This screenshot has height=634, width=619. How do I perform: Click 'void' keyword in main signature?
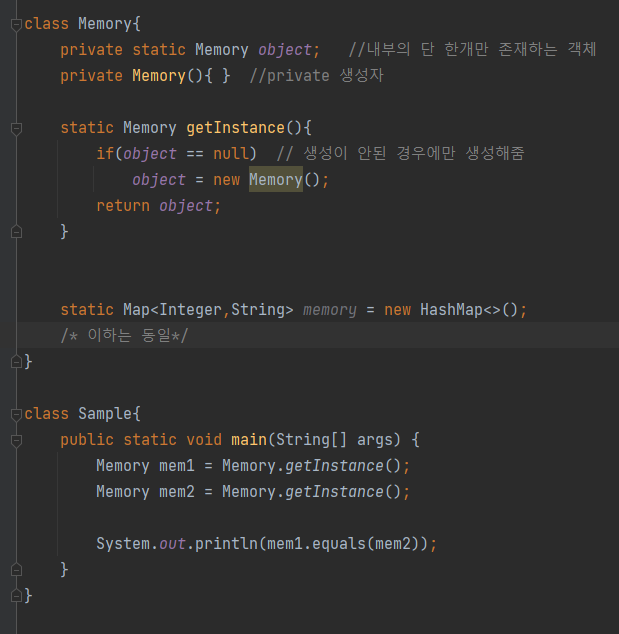pos(204,440)
